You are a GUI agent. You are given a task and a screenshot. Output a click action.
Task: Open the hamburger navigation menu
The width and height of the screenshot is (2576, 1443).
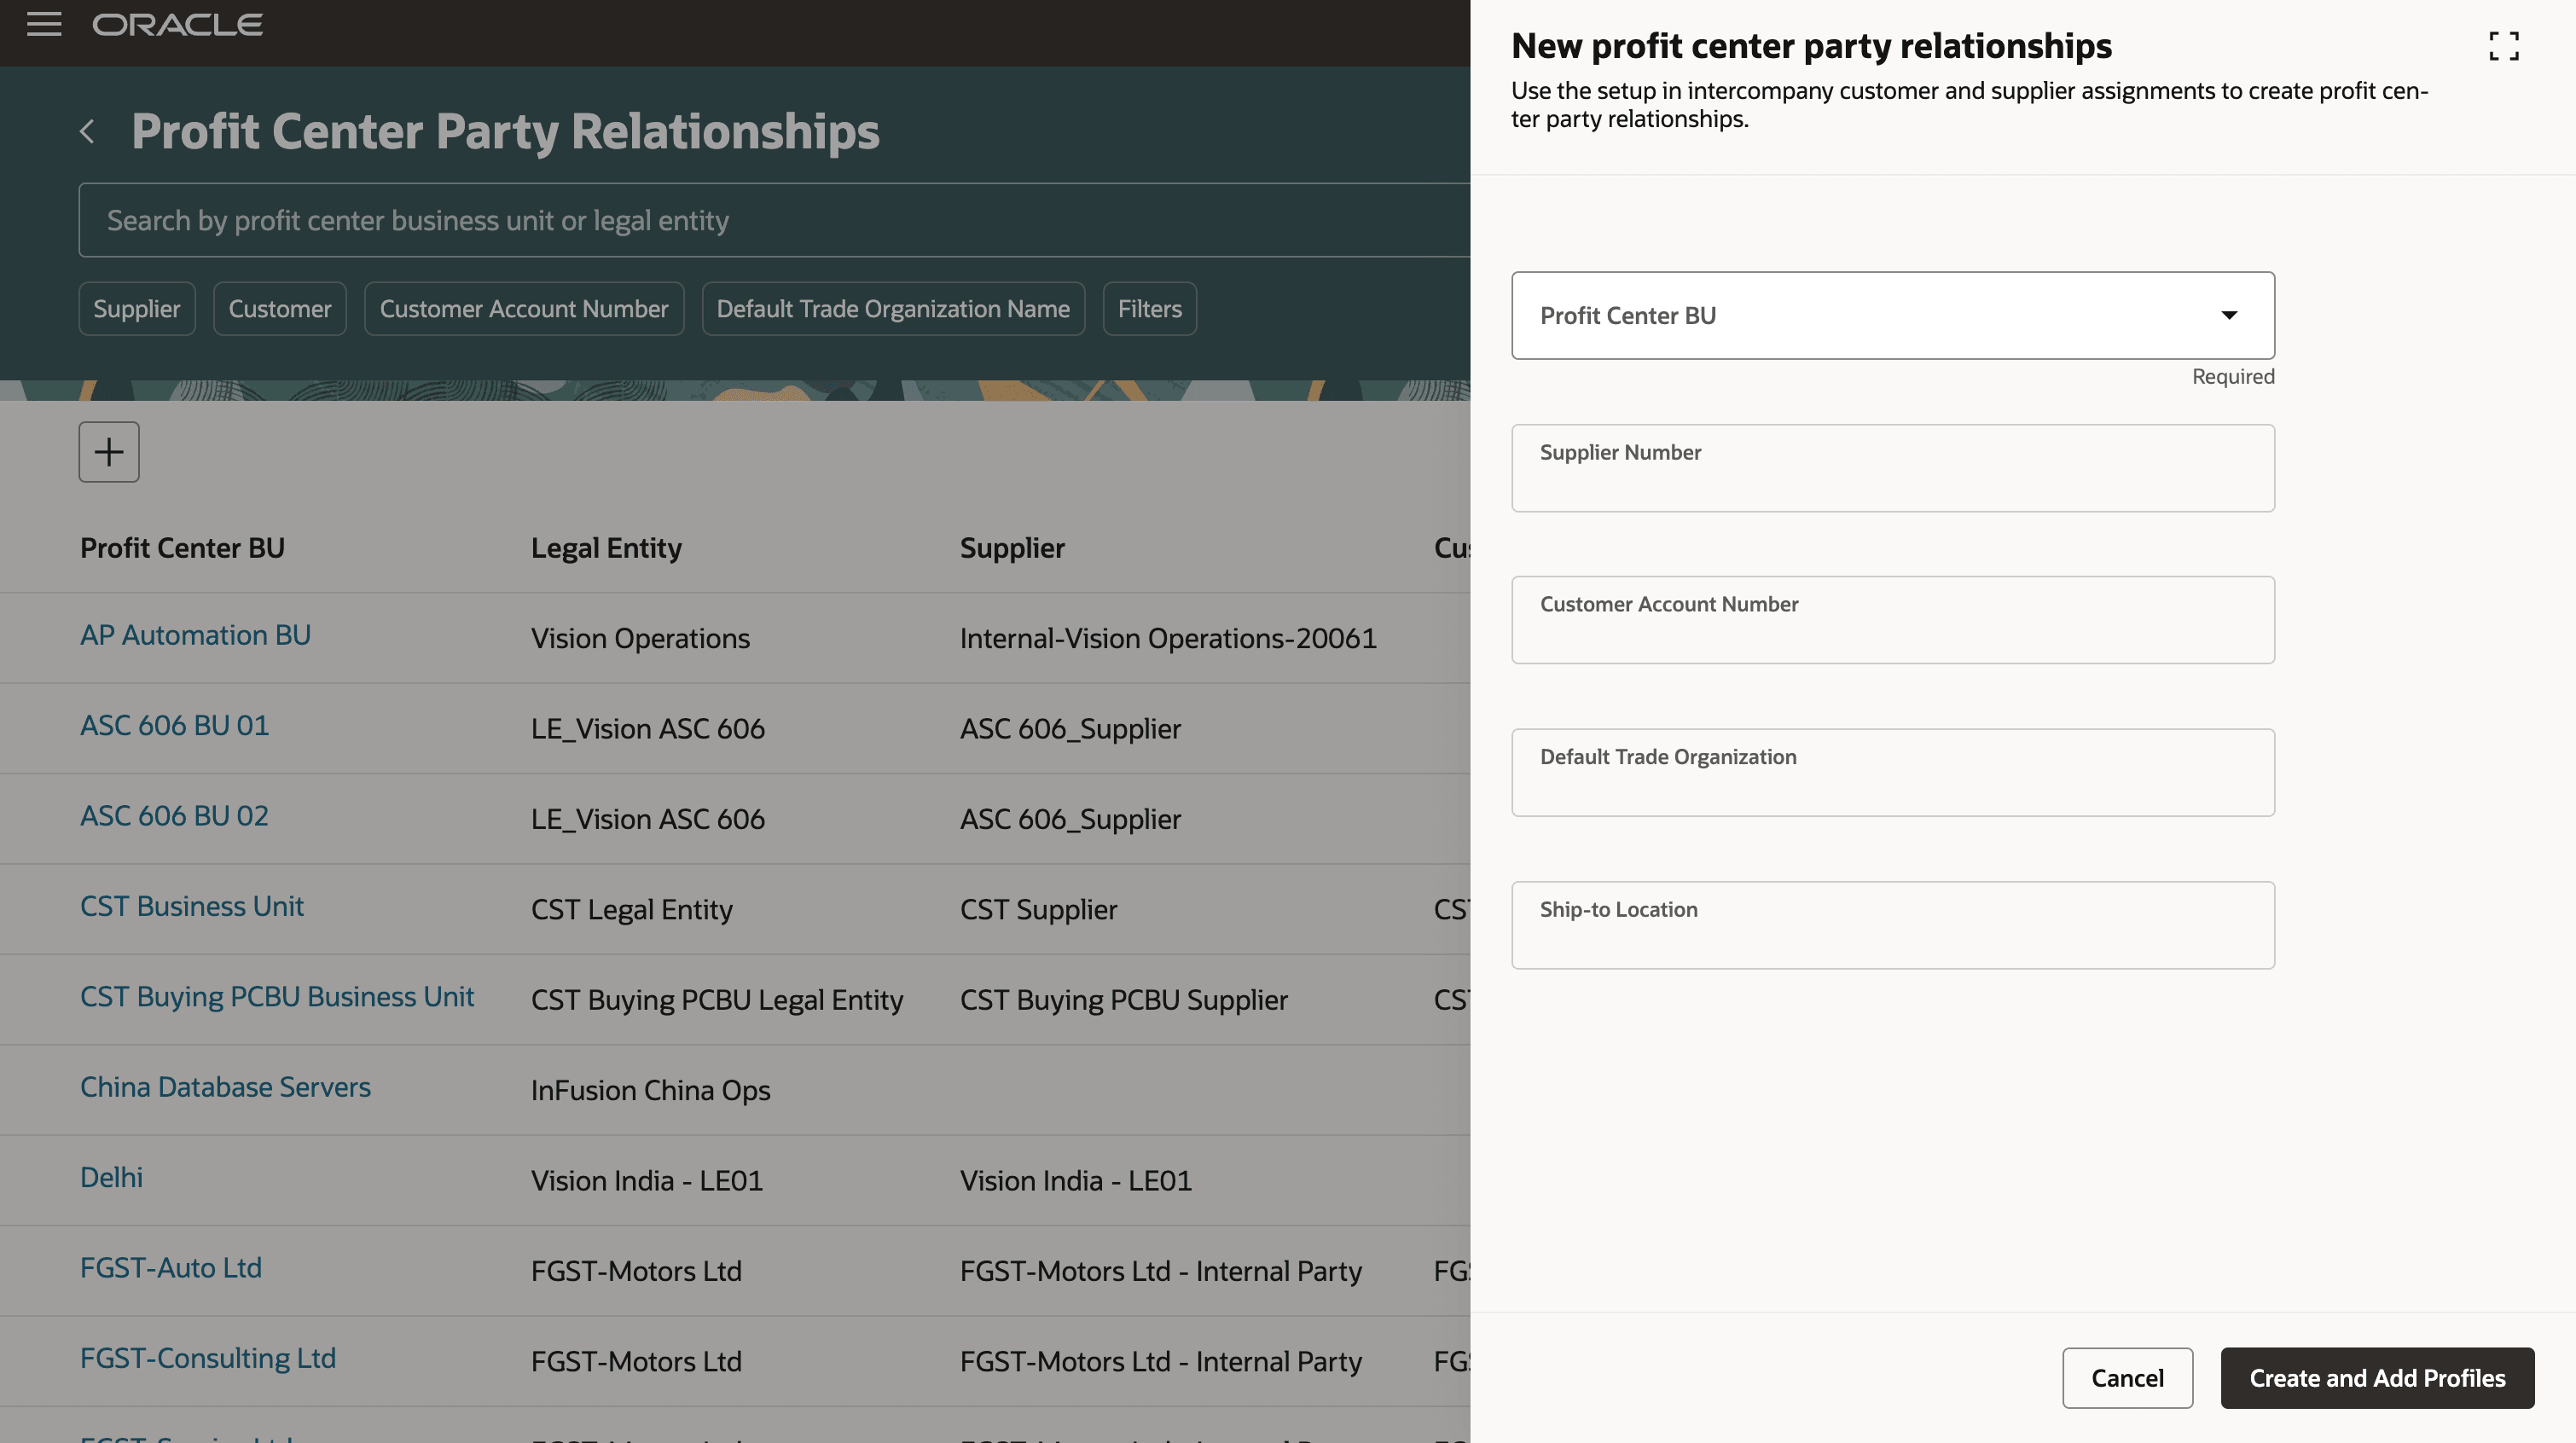click(44, 24)
